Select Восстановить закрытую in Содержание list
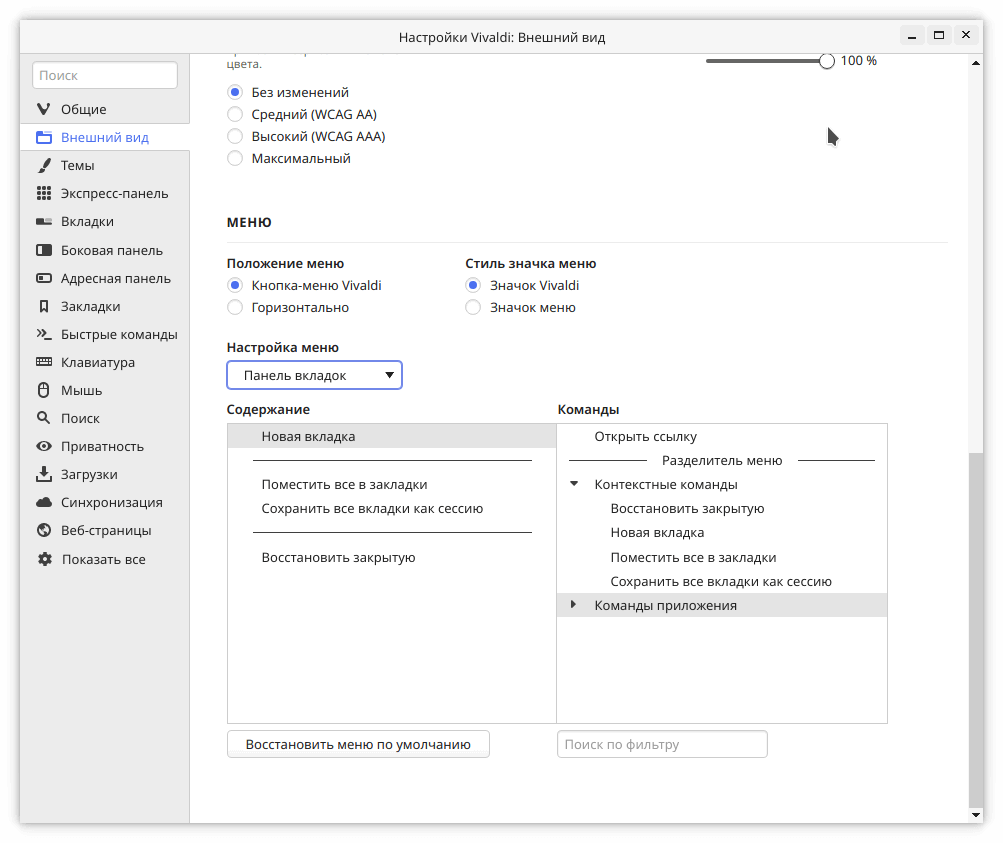 (391, 557)
